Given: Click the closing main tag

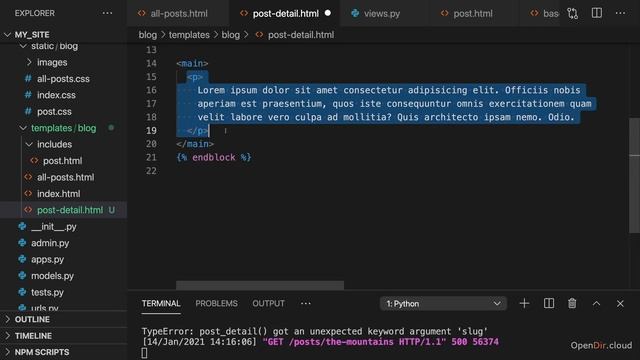Looking at the screenshot, I should tap(195, 144).
